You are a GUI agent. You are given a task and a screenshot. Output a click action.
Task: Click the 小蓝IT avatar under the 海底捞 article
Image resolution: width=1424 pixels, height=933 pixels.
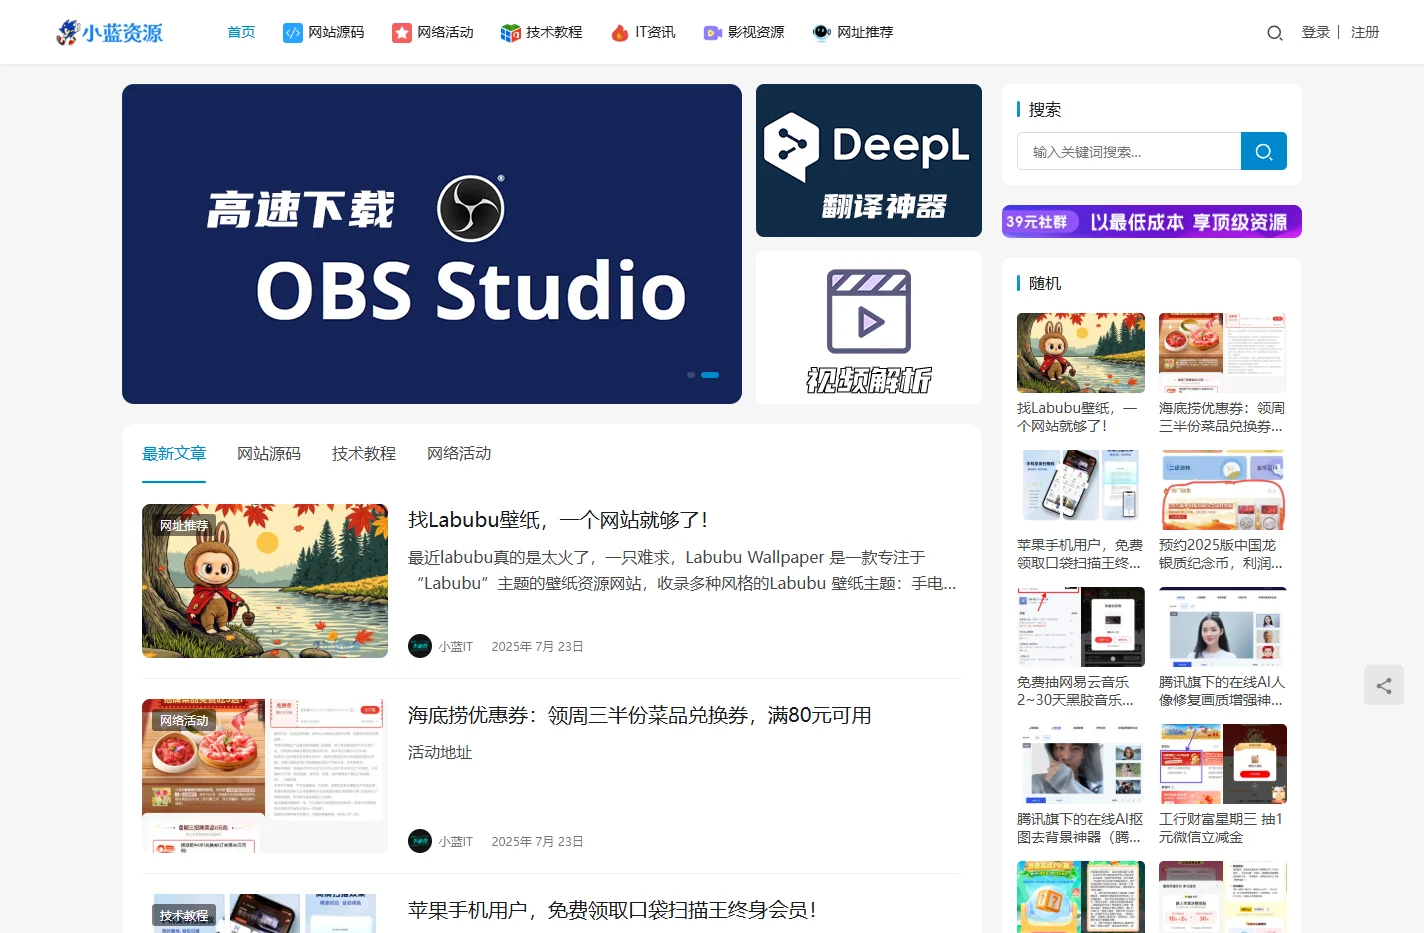pyautogui.click(x=420, y=841)
